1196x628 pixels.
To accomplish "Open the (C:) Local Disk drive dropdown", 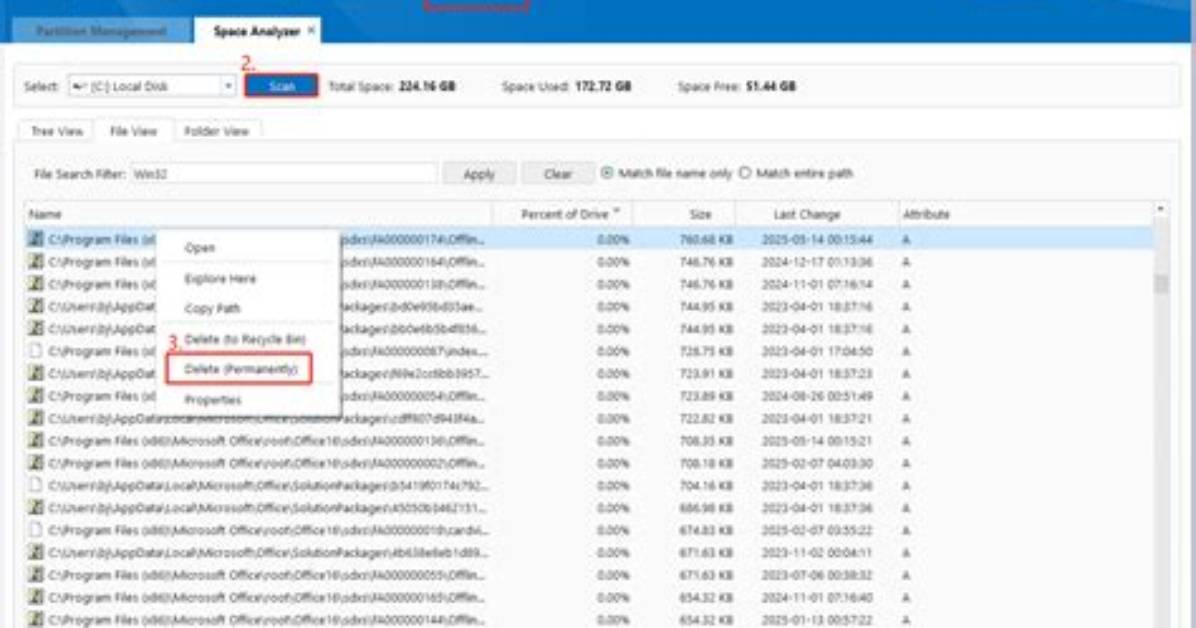I will point(228,85).
